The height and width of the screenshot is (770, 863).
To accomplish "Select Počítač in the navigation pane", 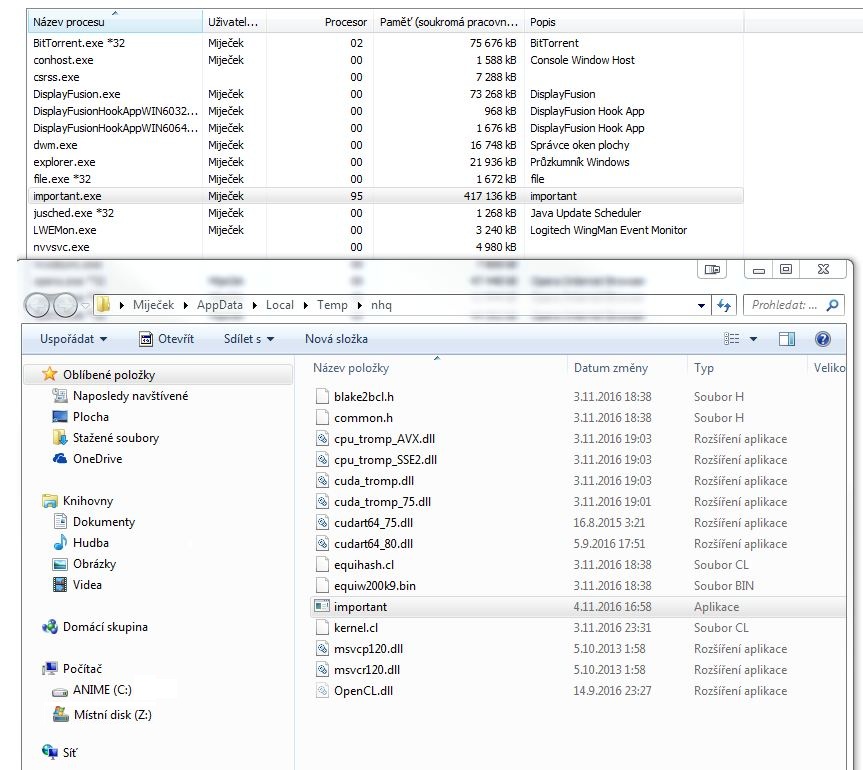I will pyautogui.click(x=82, y=669).
